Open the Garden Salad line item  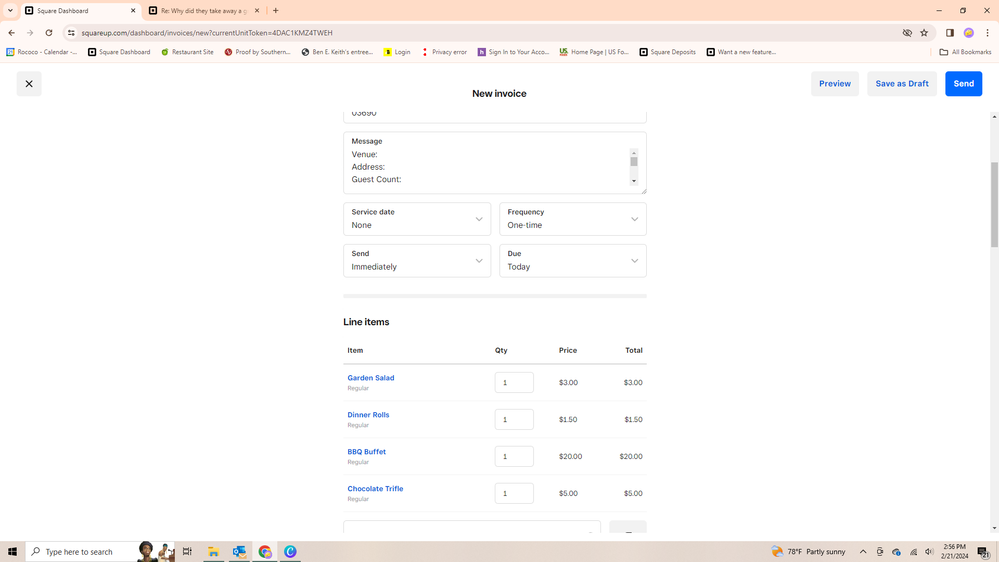(371, 378)
